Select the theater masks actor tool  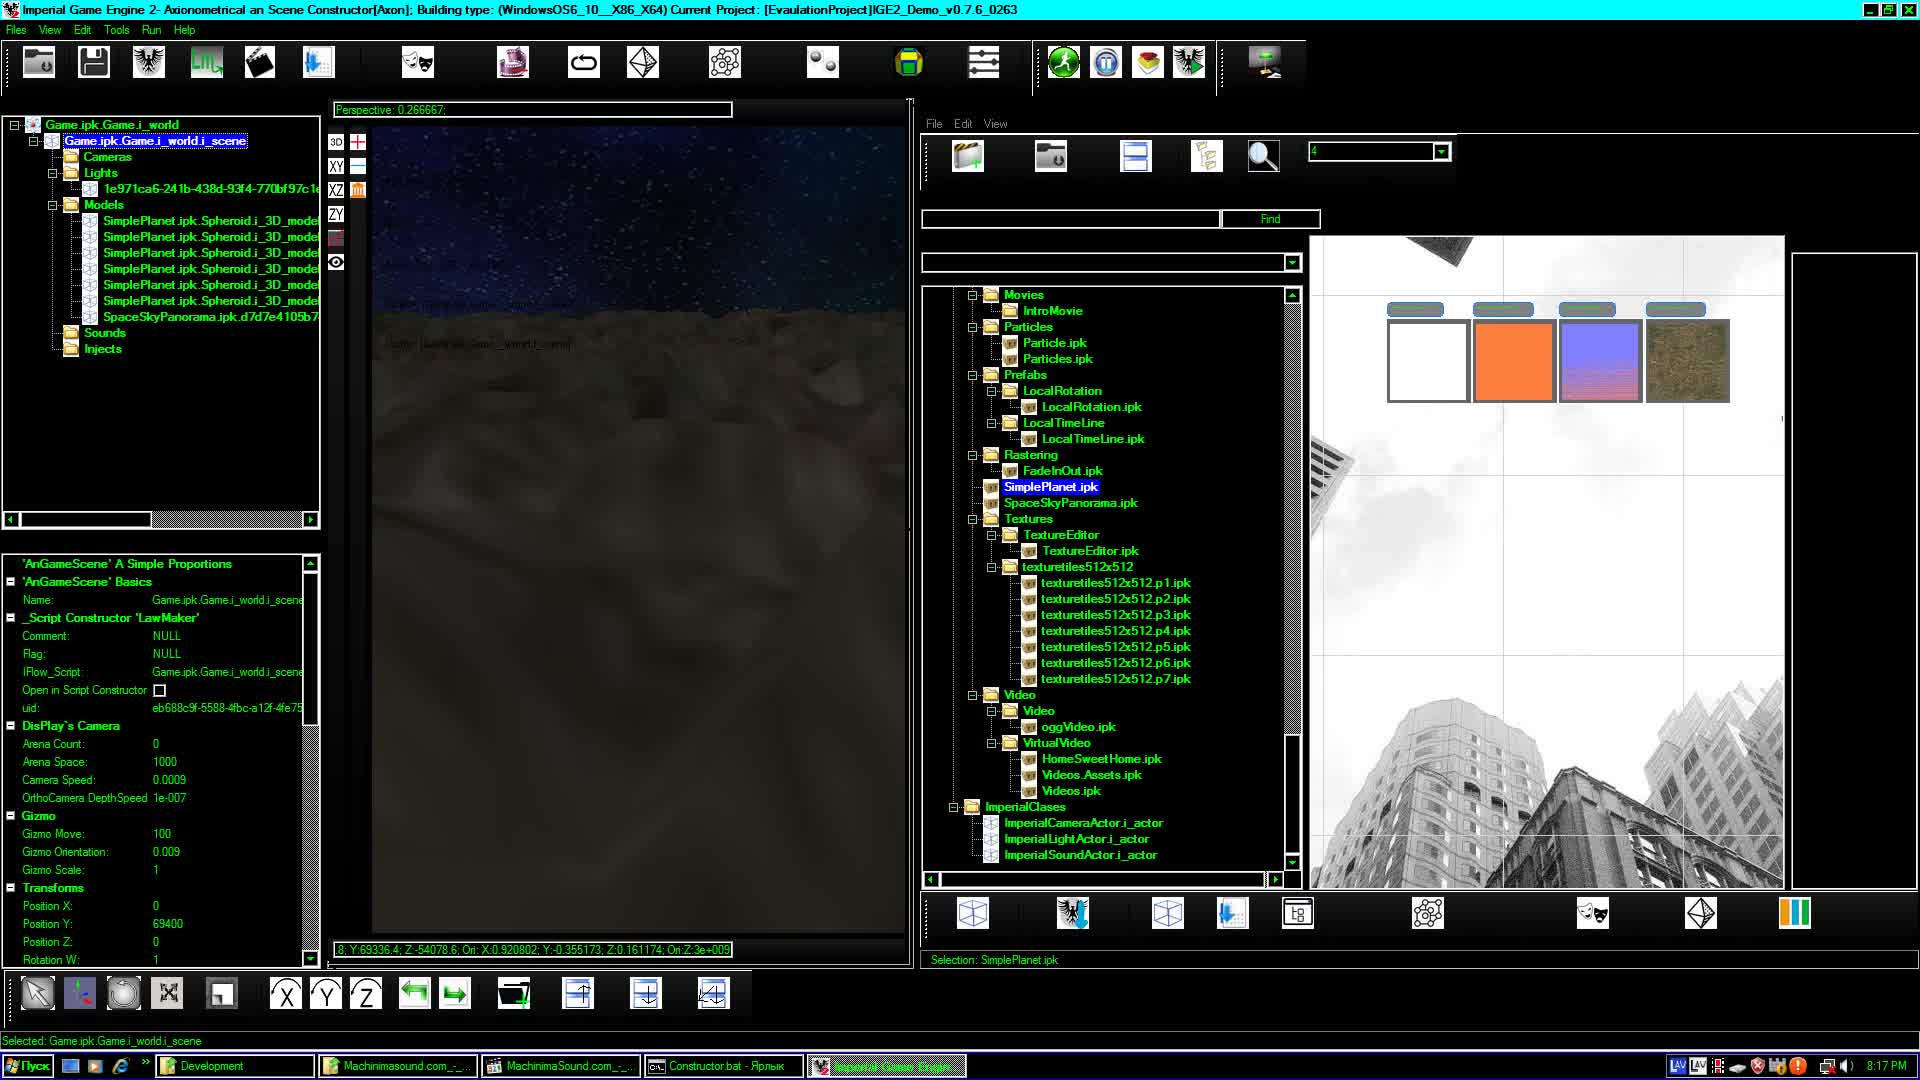416,62
